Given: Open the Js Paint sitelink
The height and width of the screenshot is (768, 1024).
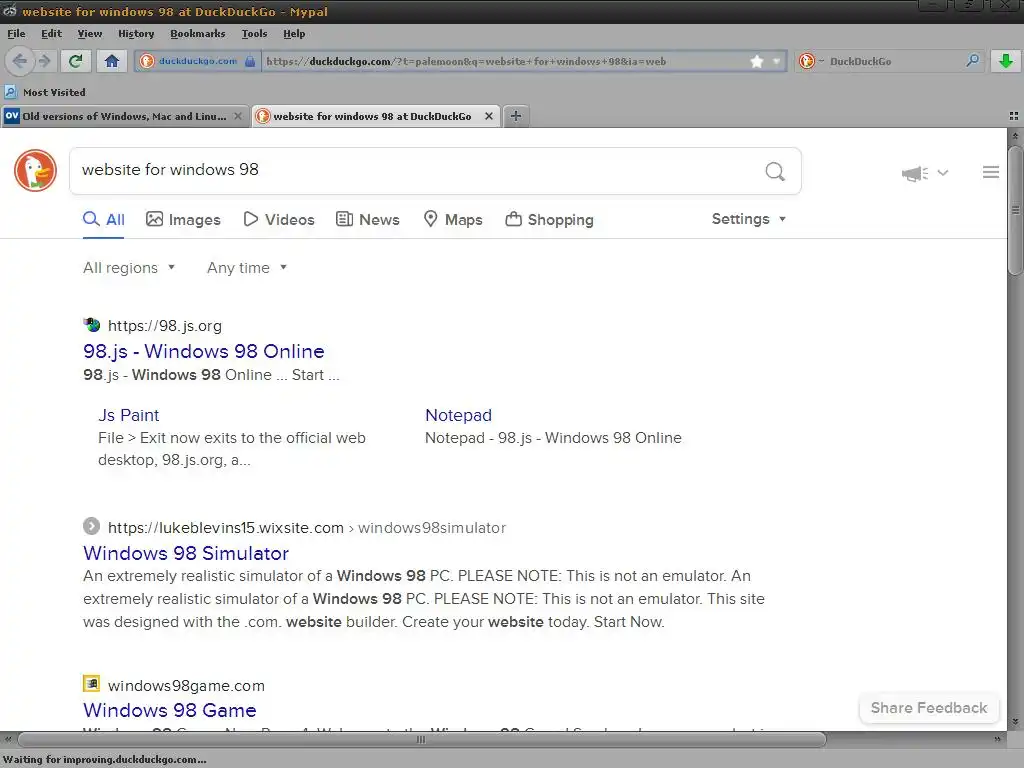Looking at the screenshot, I should click(x=129, y=415).
